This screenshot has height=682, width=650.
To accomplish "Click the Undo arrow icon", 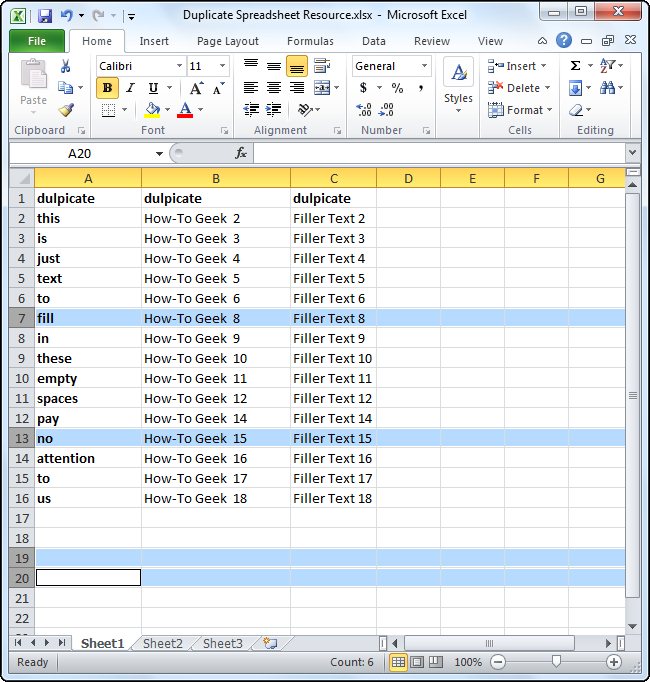I will click(x=67, y=16).
